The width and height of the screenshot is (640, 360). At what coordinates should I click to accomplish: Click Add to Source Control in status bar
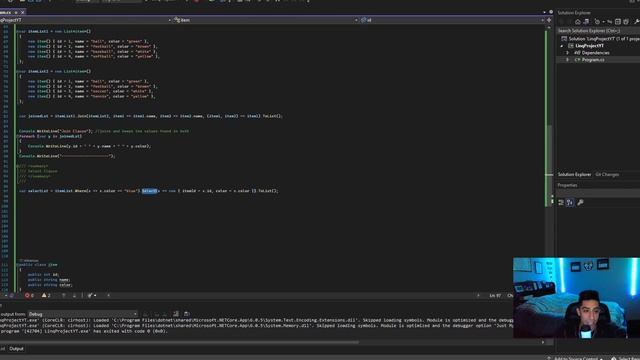coord(575,358)
